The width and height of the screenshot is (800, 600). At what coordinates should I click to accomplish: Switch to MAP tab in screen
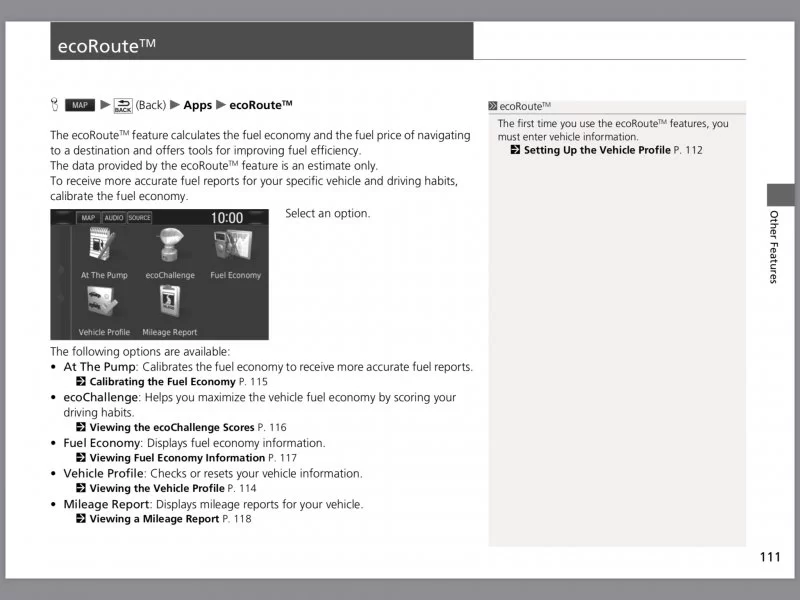(88, 218)
